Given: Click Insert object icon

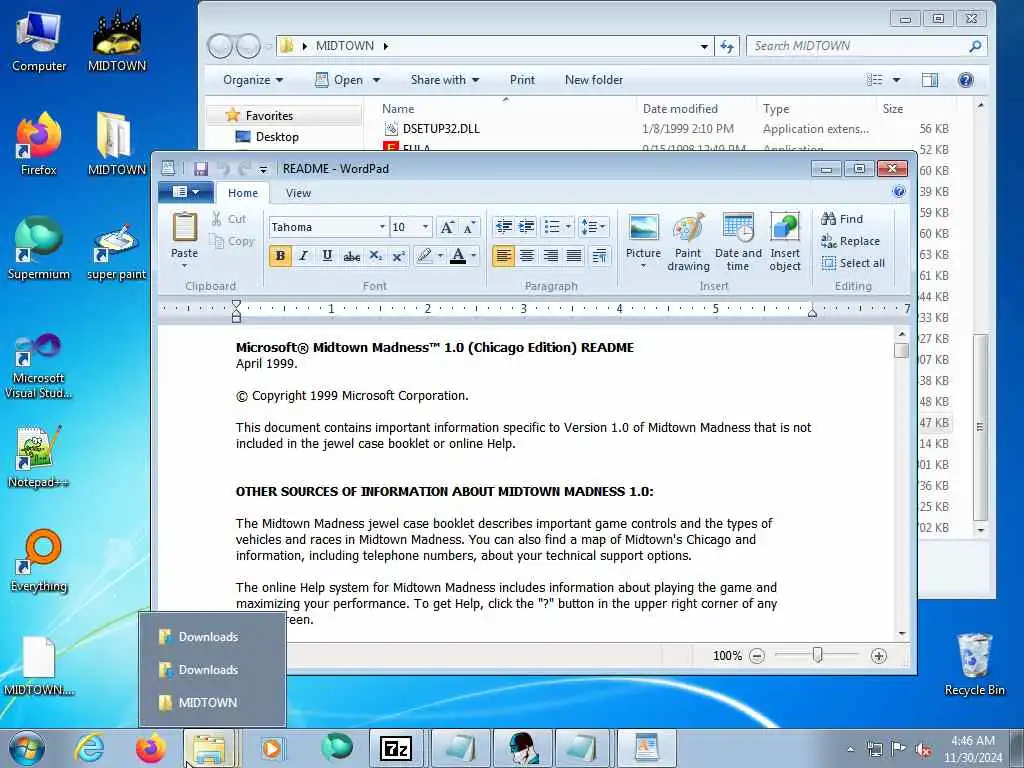Looking at the screenshot, I should [x=785, y=228].
